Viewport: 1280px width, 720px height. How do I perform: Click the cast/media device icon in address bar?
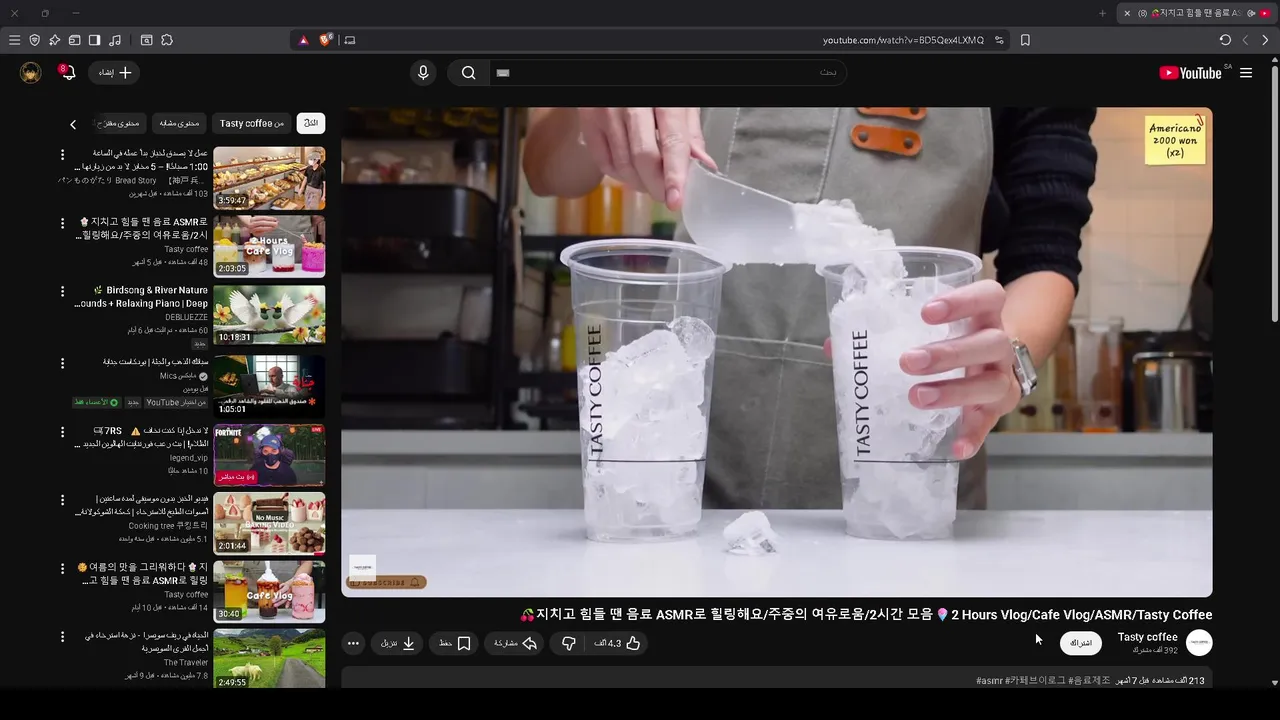[349, 40]
